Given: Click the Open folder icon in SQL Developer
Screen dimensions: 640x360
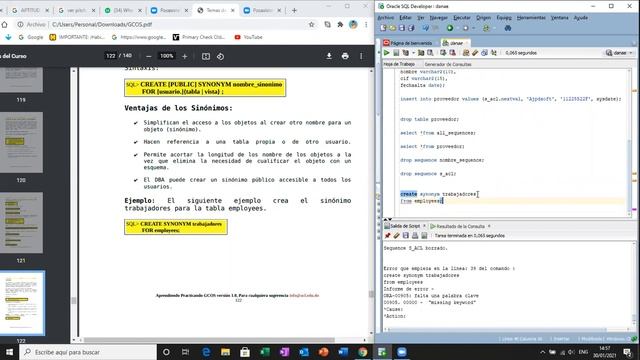Looking at the screenshot, I should point(392,28).
